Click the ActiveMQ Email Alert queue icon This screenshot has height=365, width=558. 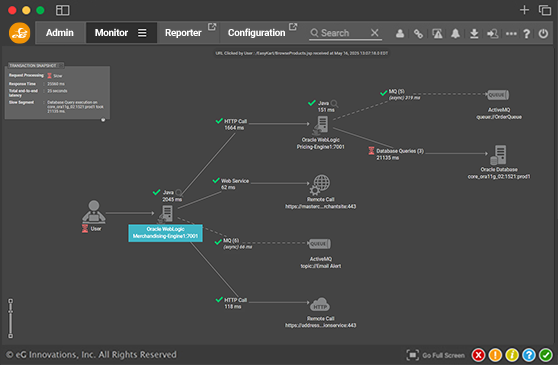[320, 244]
